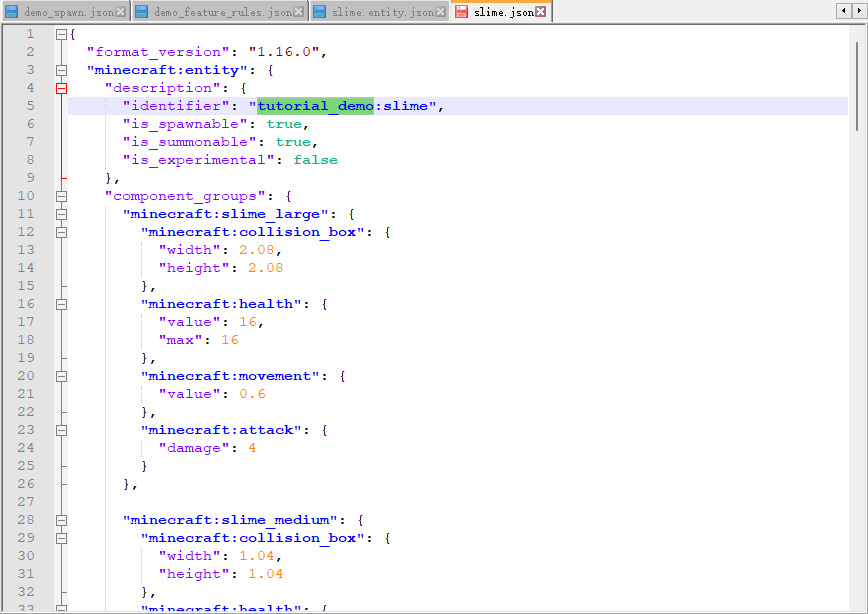Collapse the minecraft:attack fold on line 23
Viewport: 868px width, 614px height.
(61, 430)
